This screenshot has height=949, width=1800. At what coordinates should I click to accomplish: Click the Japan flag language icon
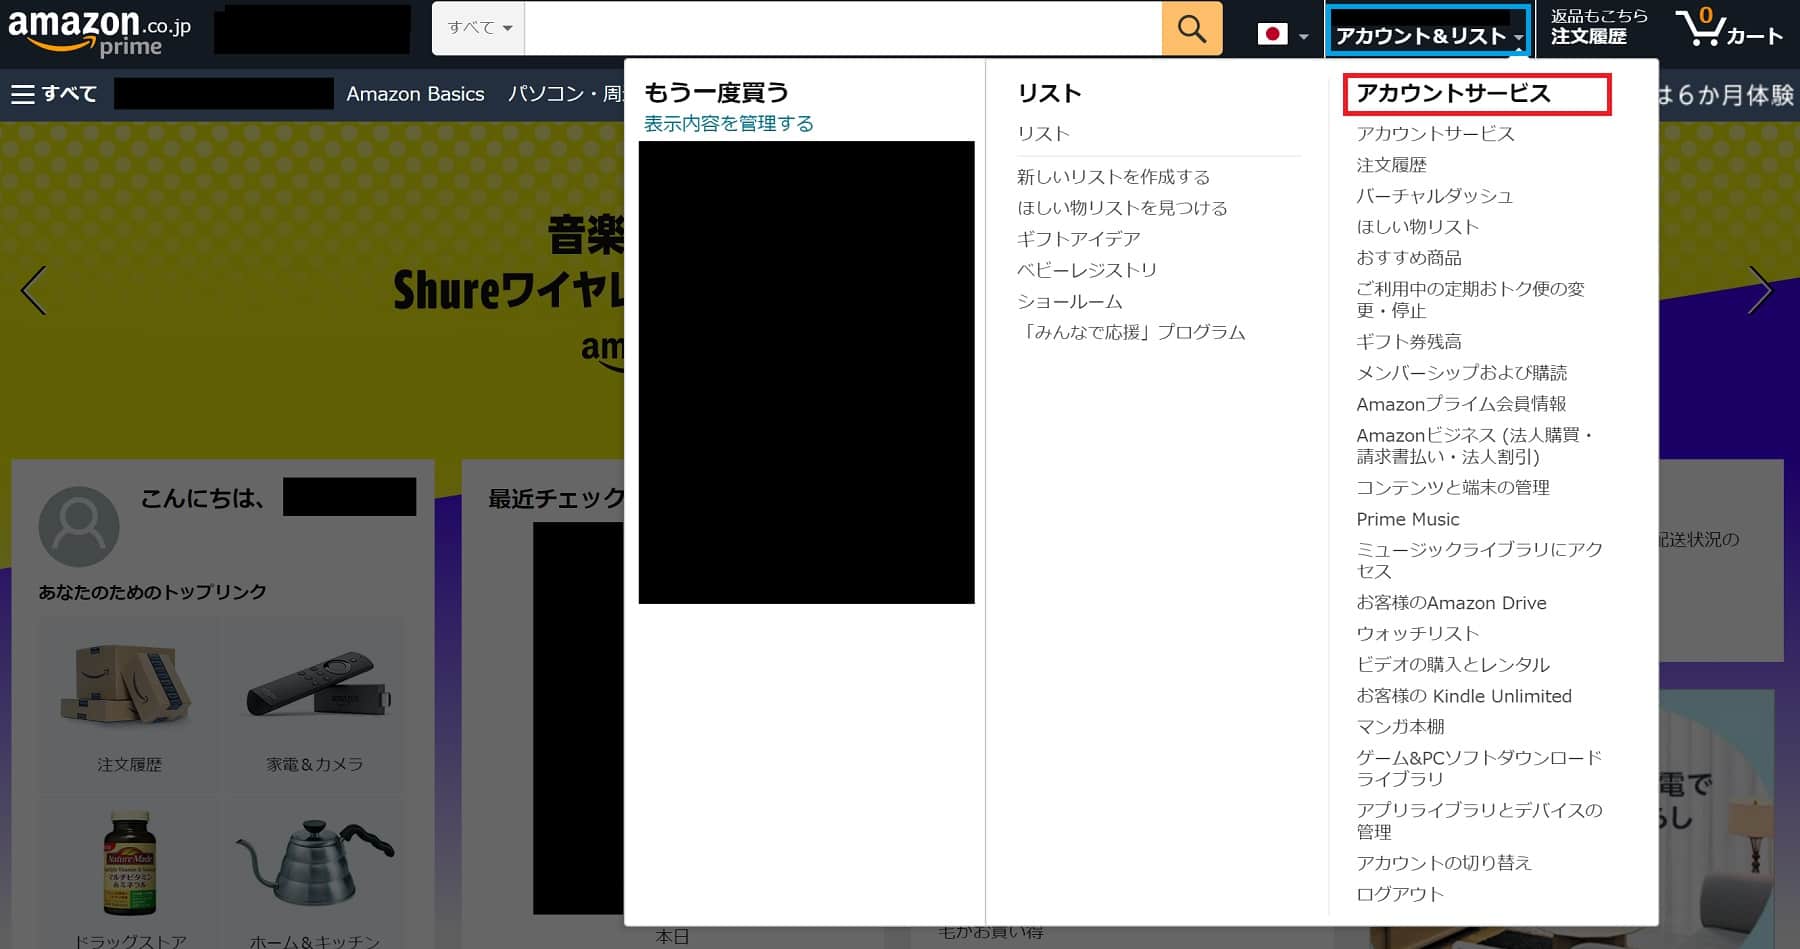1272,35
